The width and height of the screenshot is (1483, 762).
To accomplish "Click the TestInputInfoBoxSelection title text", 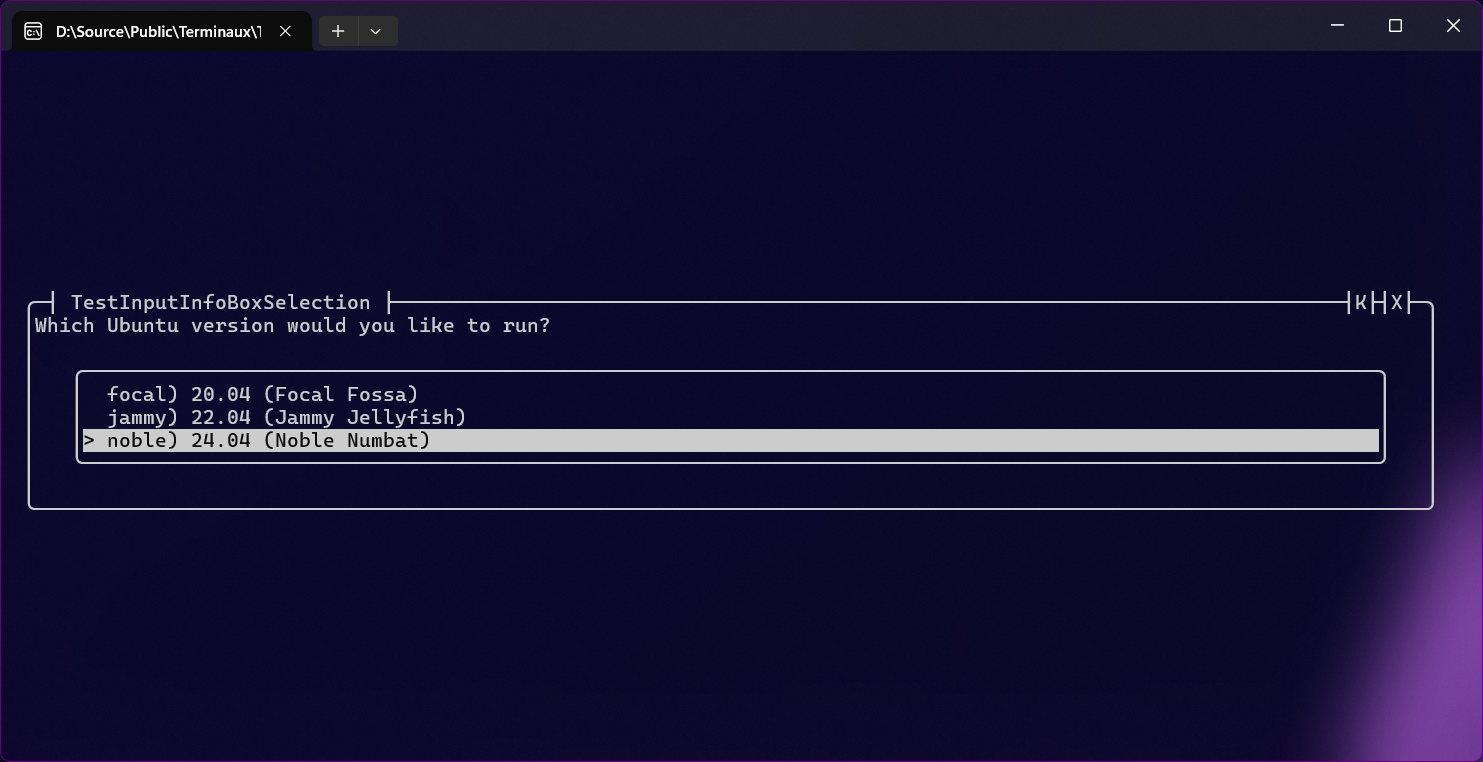I will [x=221, y=302].
